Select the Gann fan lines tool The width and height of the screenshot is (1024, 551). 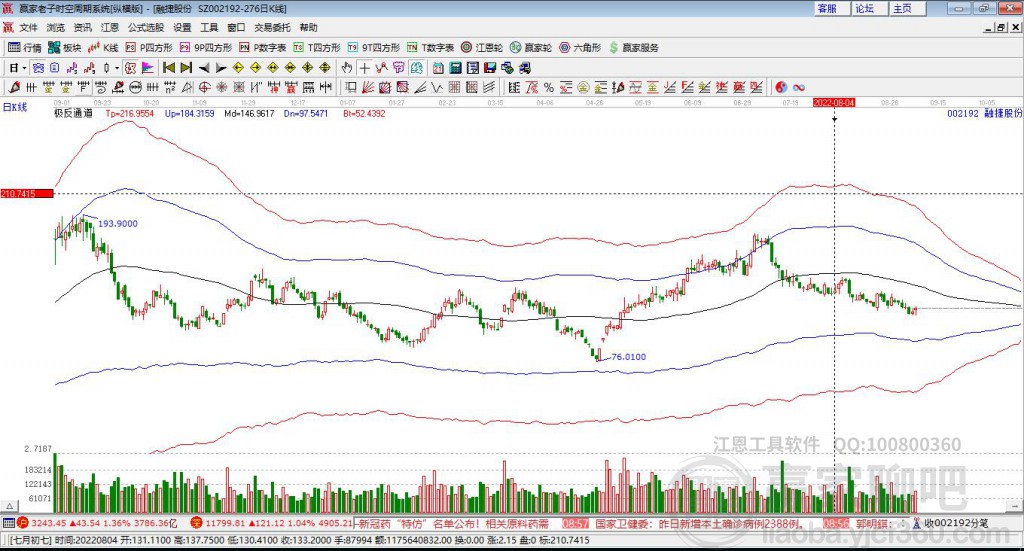[368, 87]
